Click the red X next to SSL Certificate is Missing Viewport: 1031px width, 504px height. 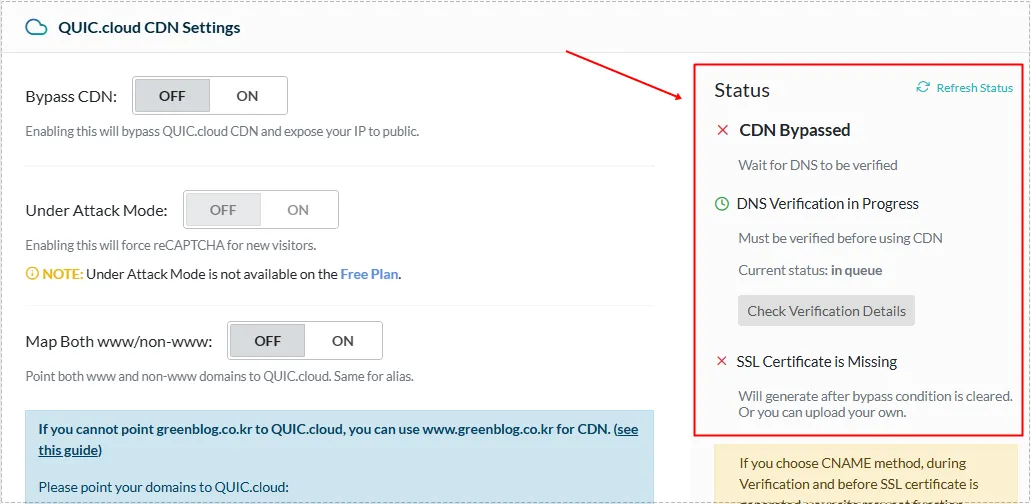click(721, 361)
